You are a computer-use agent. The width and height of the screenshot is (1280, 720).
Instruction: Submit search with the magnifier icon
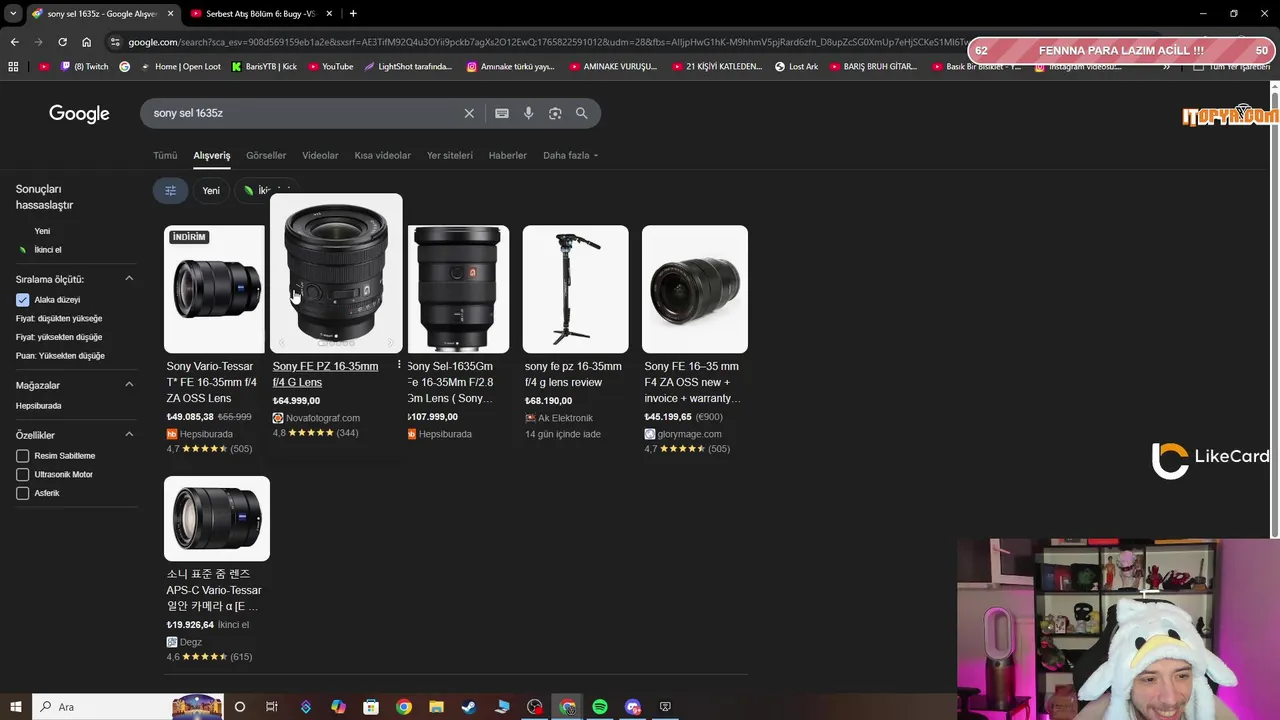click(581, 113)
